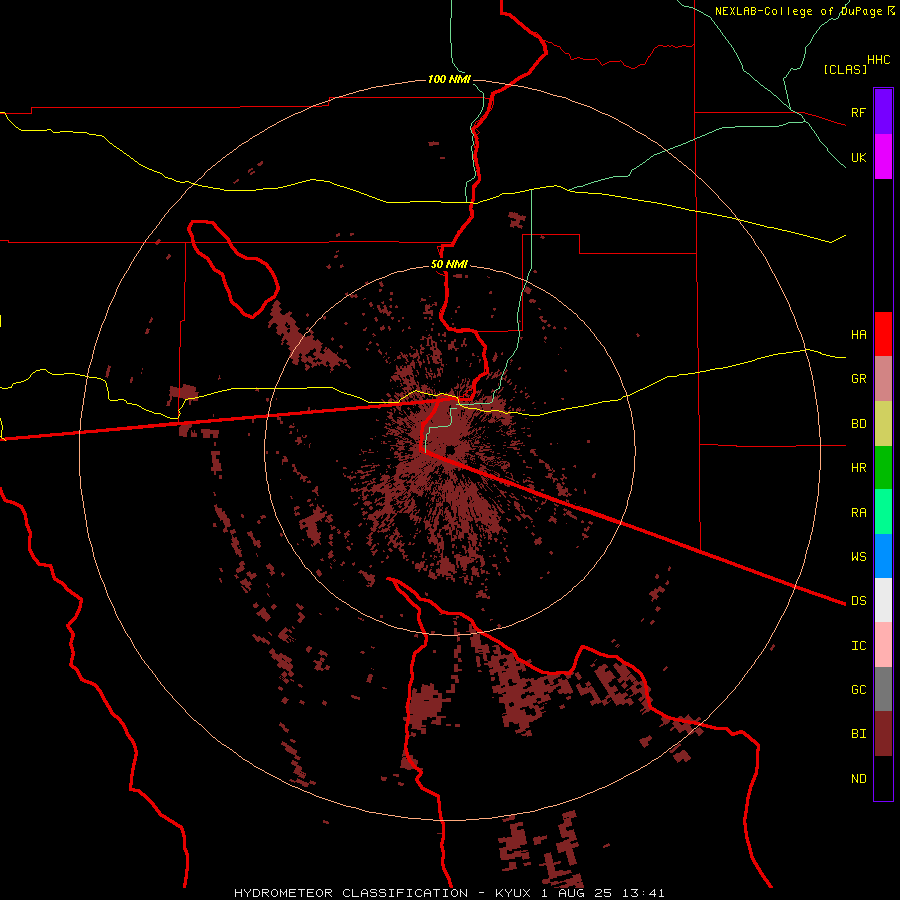Click the RA light green legend swatch
The image size is (900, 900).
[883, 512]
